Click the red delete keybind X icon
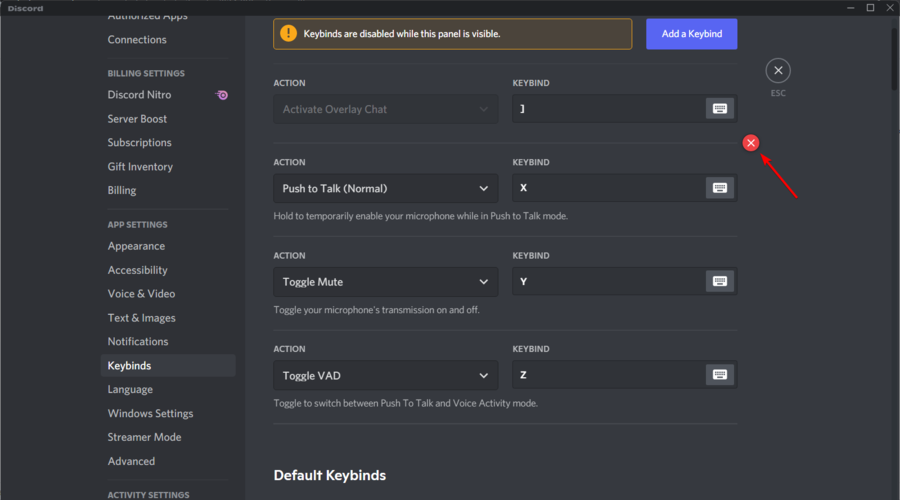Screen dimensions: 900x500 [751, 143]
